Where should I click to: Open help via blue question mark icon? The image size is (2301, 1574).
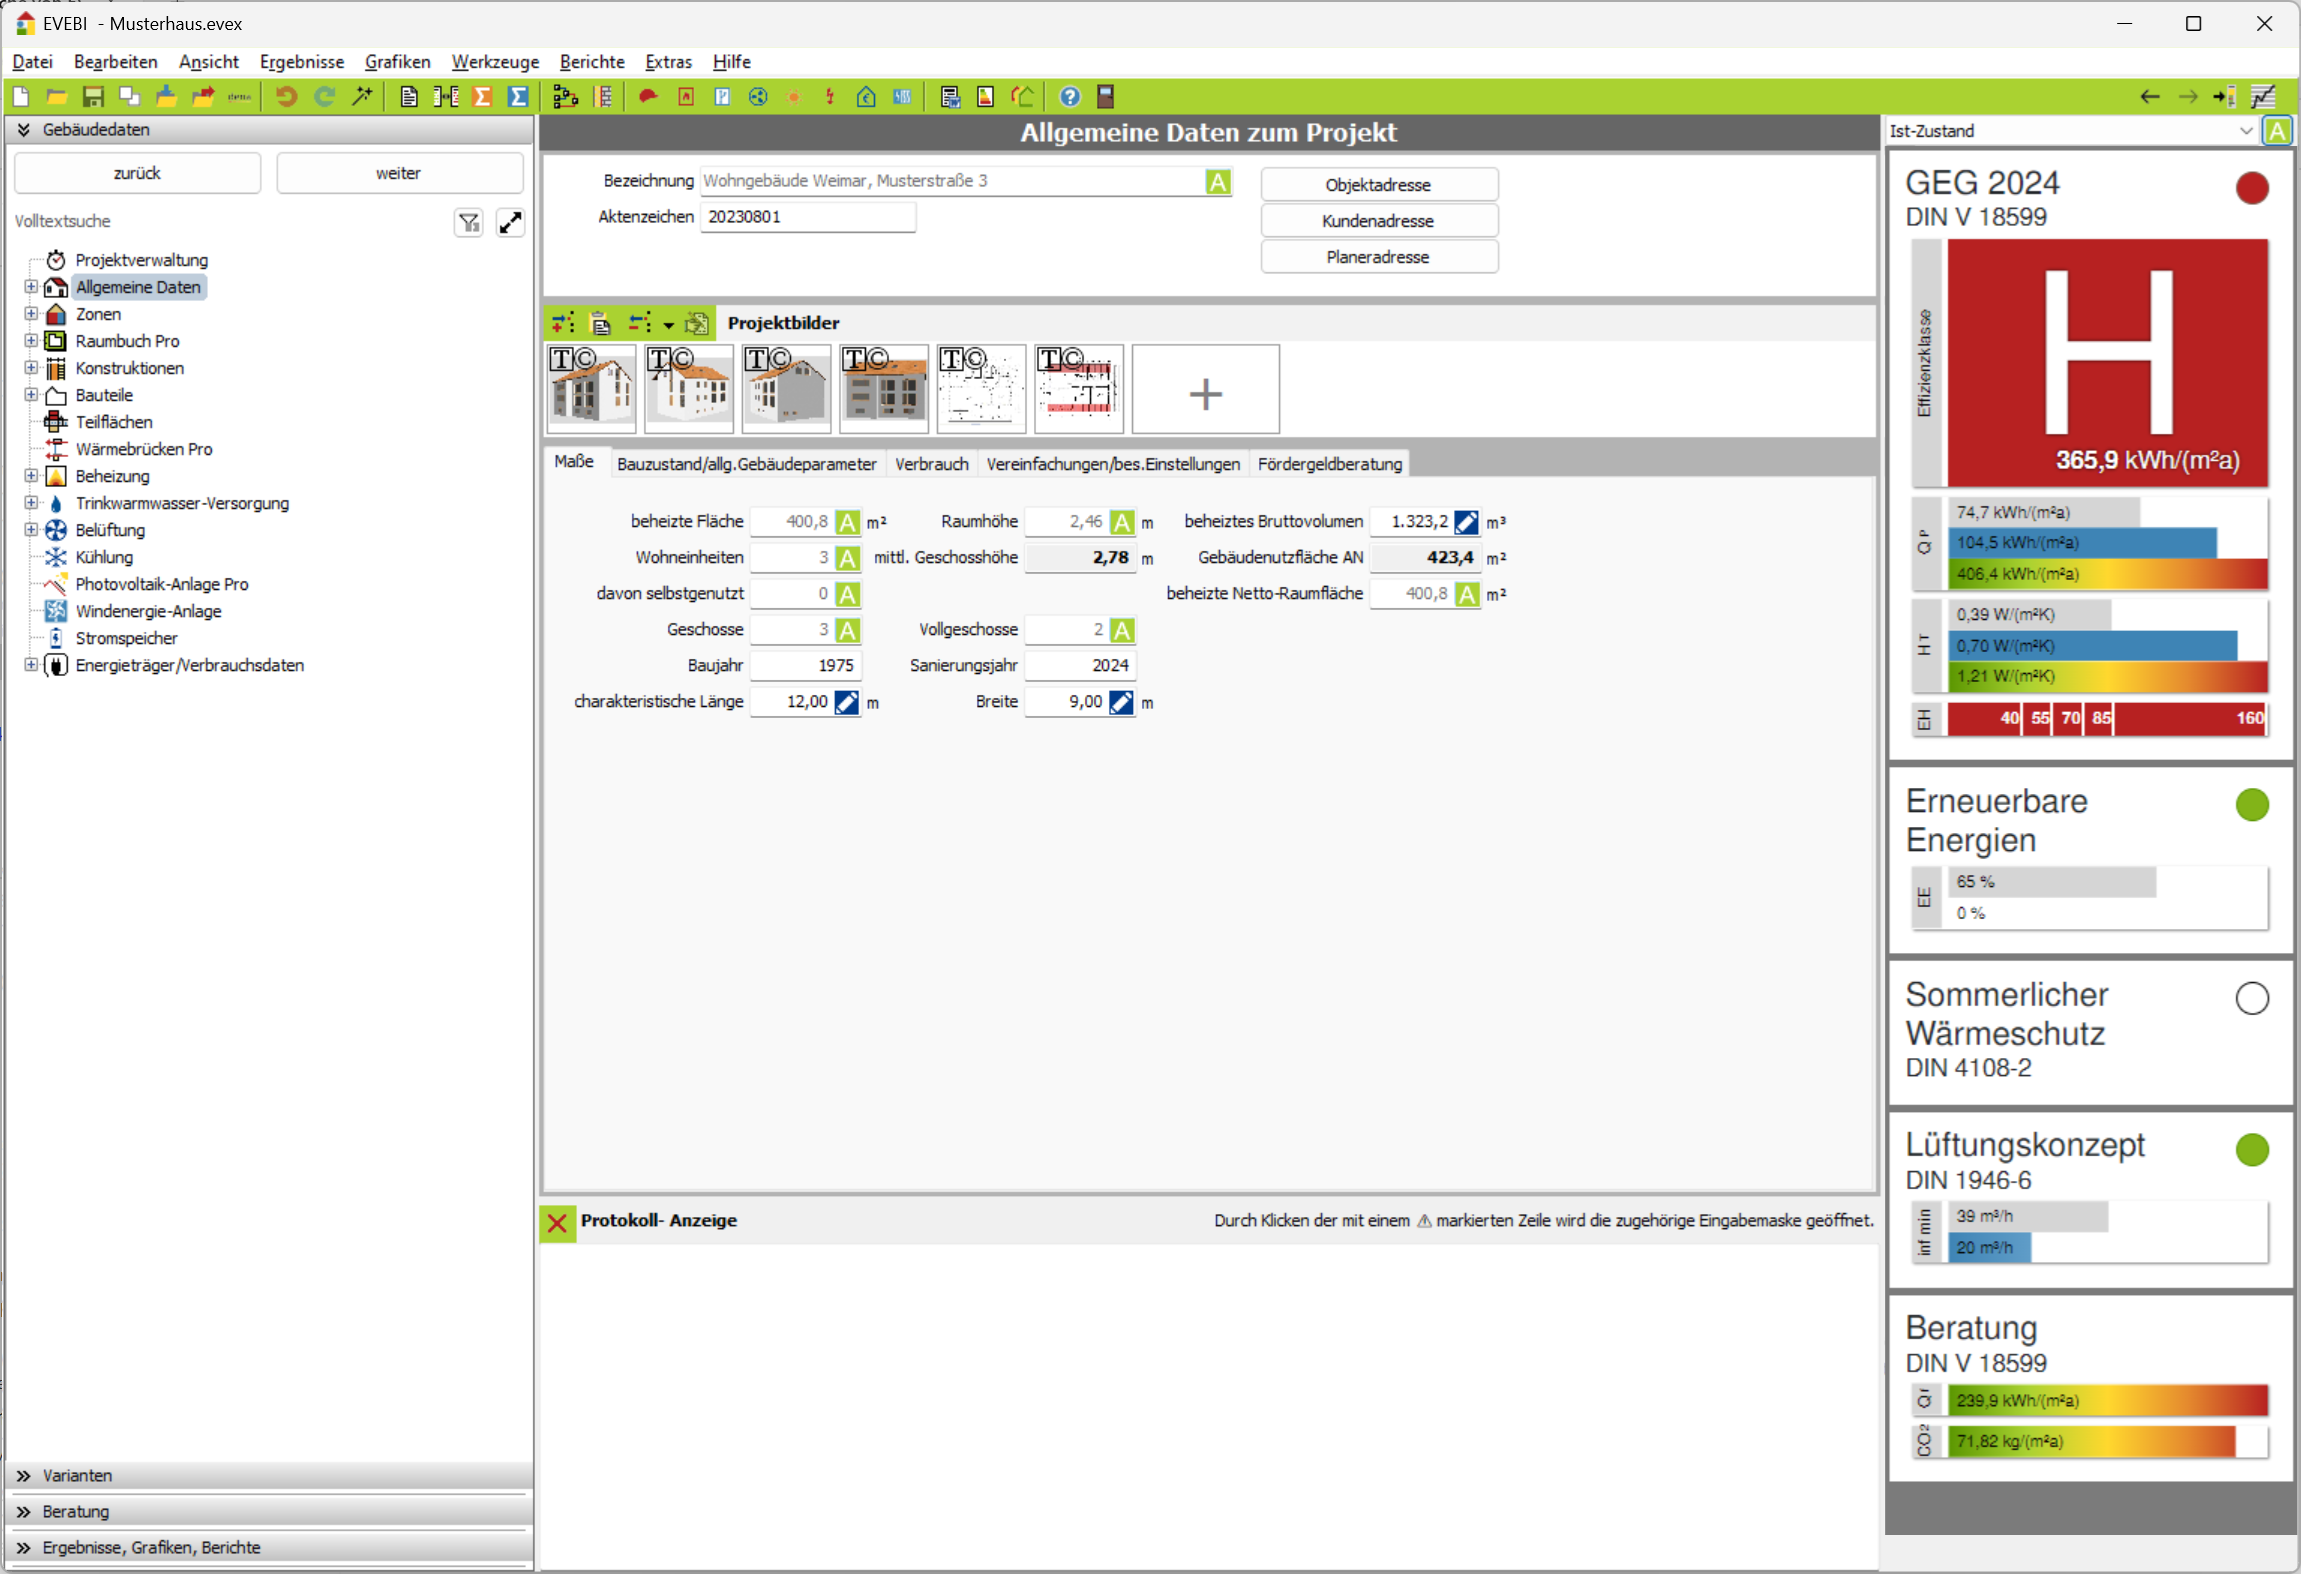1069,96
